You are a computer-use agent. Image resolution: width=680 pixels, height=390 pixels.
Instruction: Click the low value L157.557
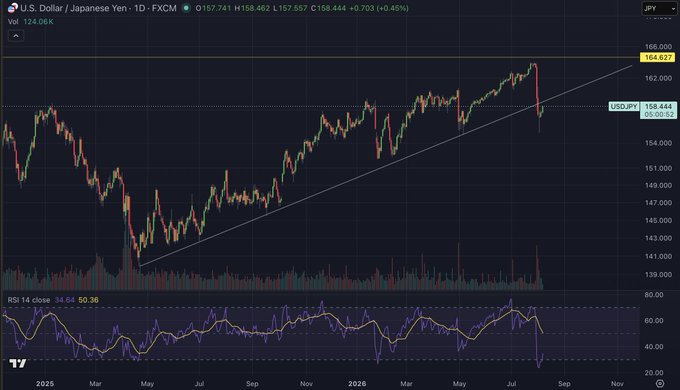[x=290, y=8]
